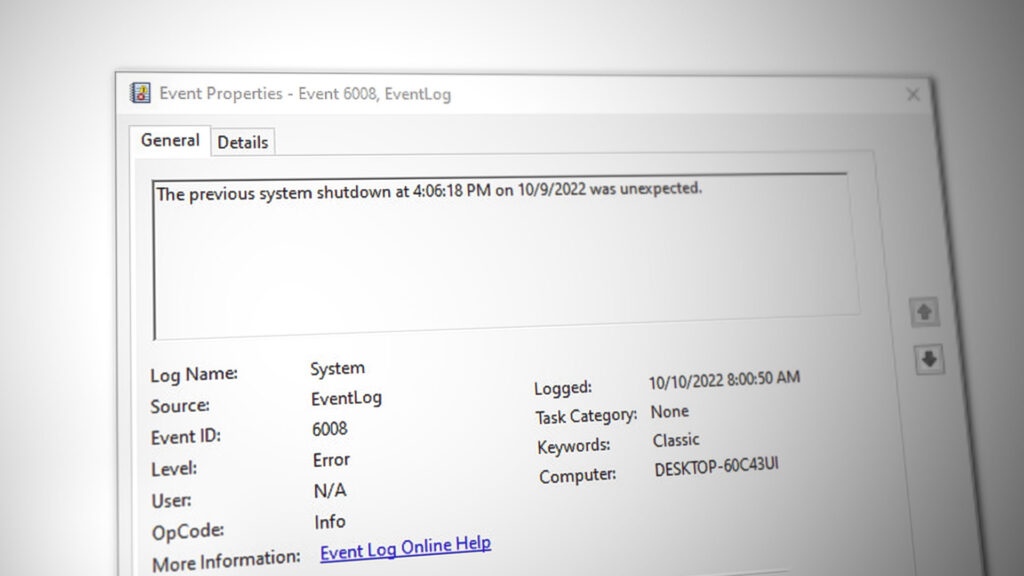Select the General tab
Screen dimensions: 1024x576
169,141
